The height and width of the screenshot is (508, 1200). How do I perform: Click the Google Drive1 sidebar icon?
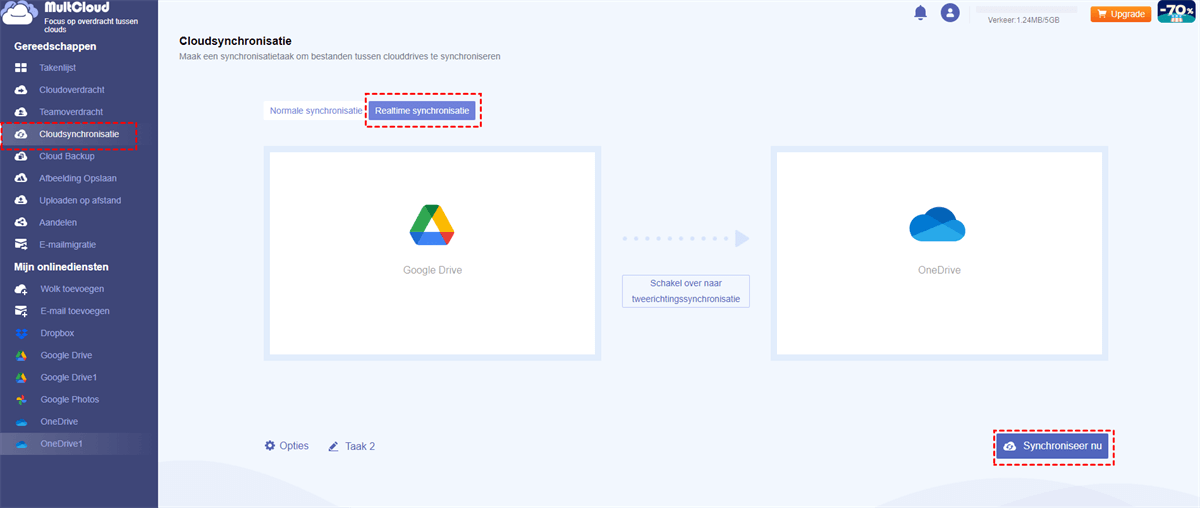21,377
